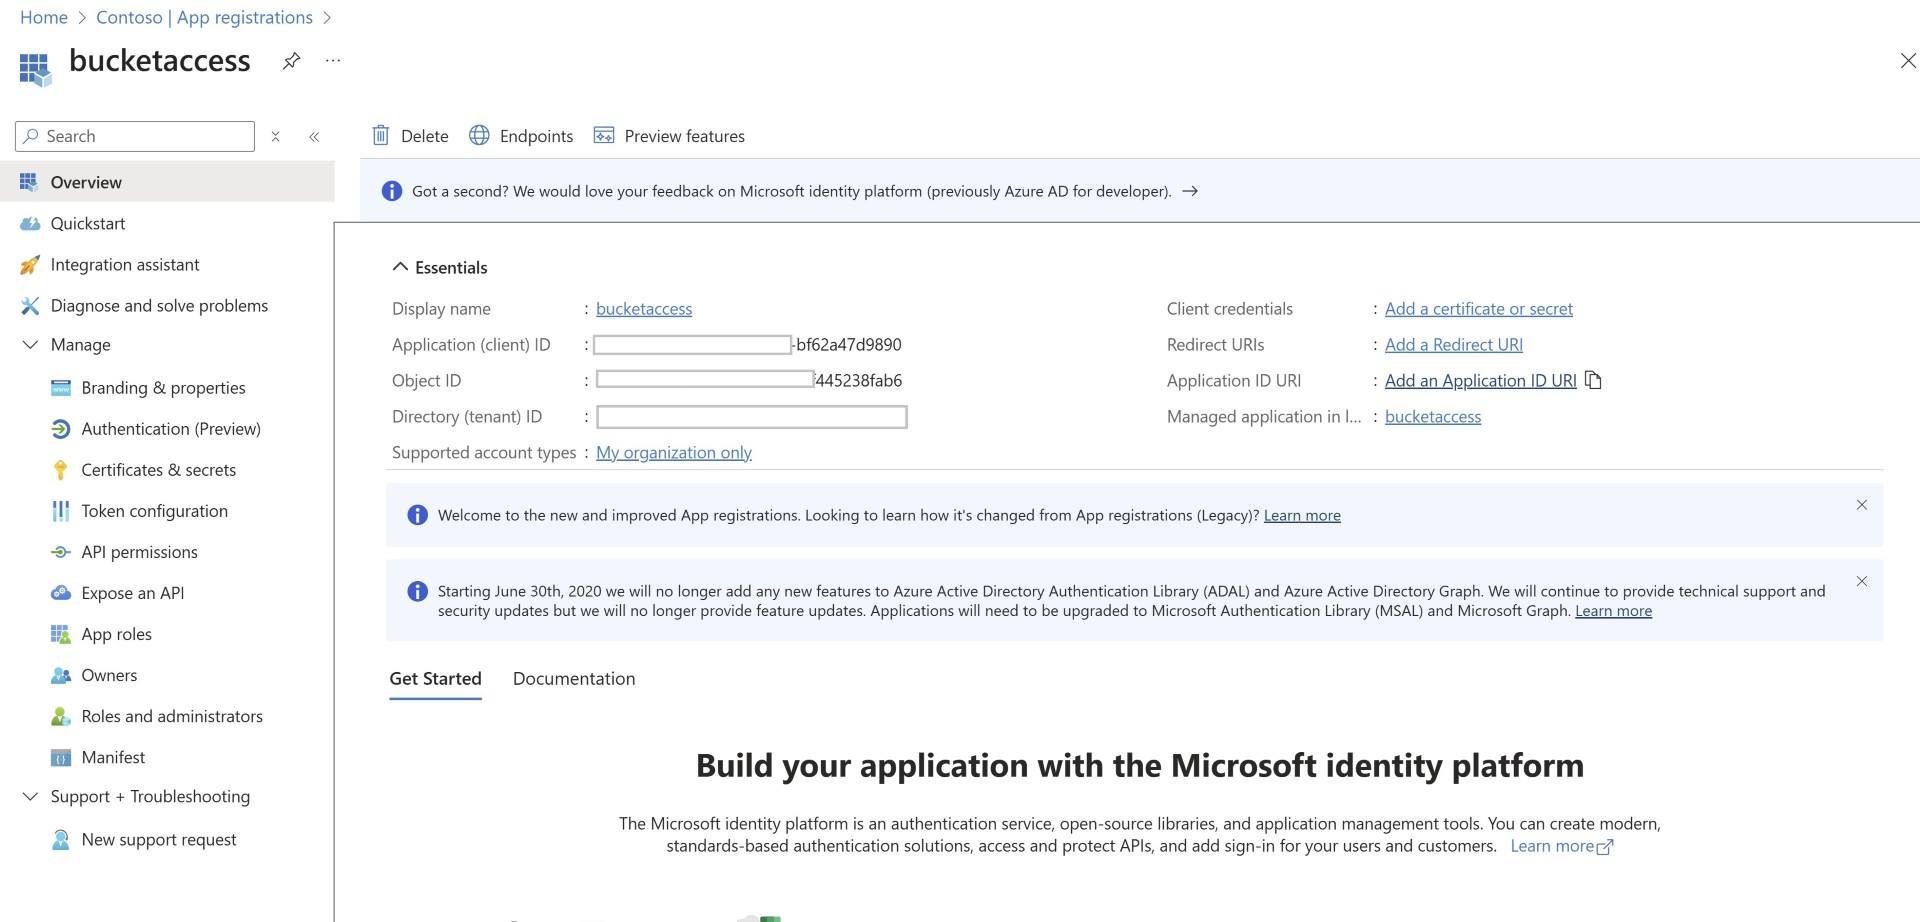Select Certificates & secrets in Manage
This screenshot has height=922, width=1920.
(158, 469)
